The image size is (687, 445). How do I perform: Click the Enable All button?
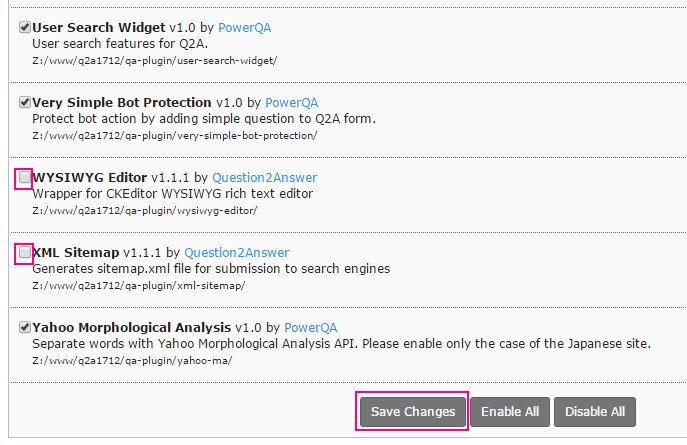510,412
